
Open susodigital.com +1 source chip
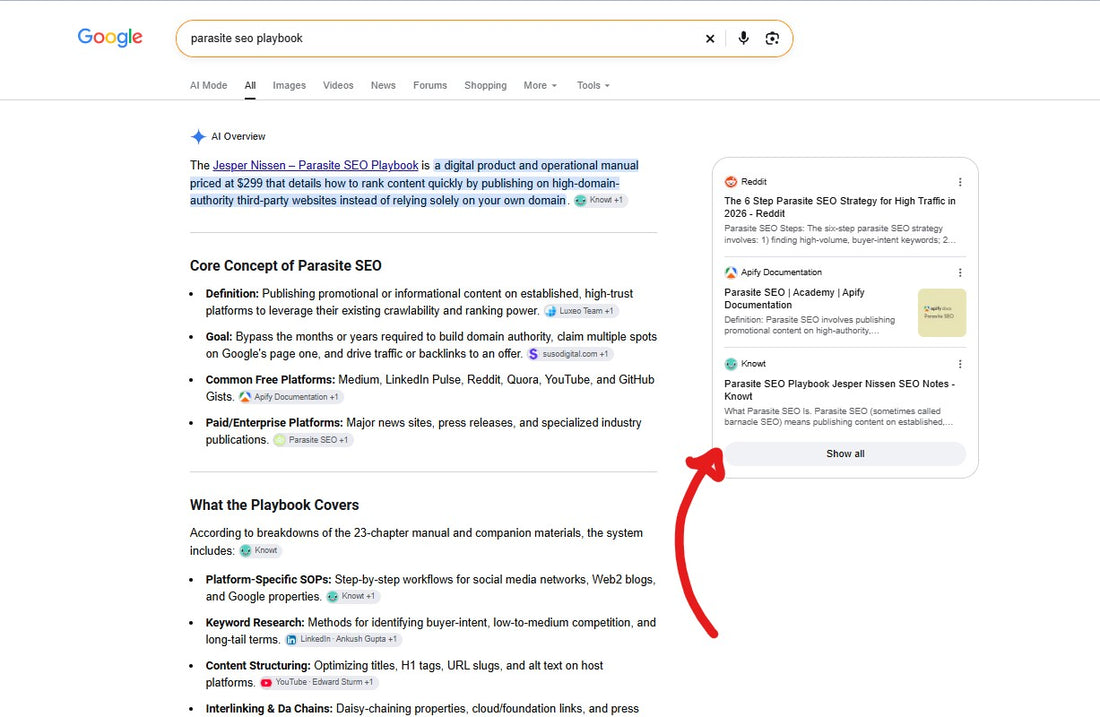point(569,354)
